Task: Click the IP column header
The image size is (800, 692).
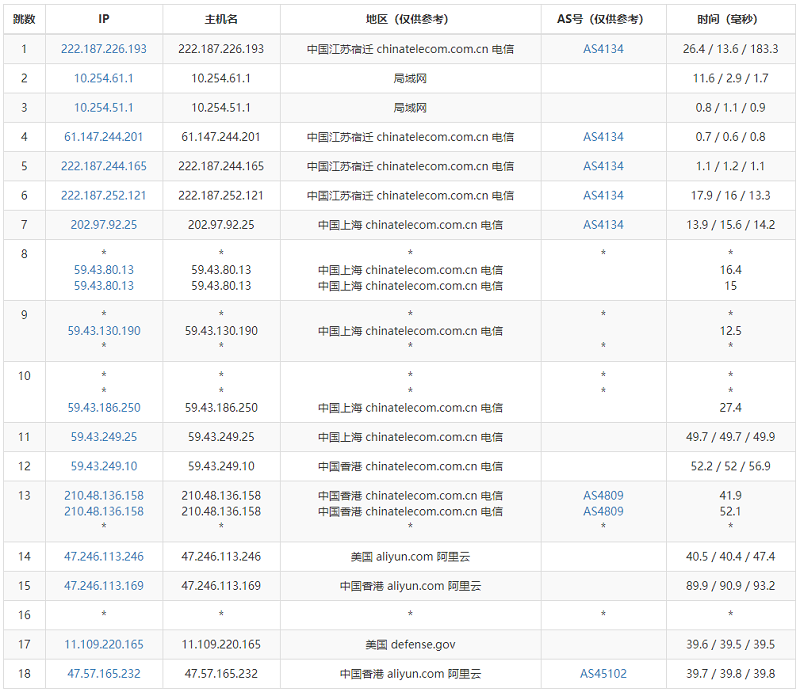Action: point(104,19)
